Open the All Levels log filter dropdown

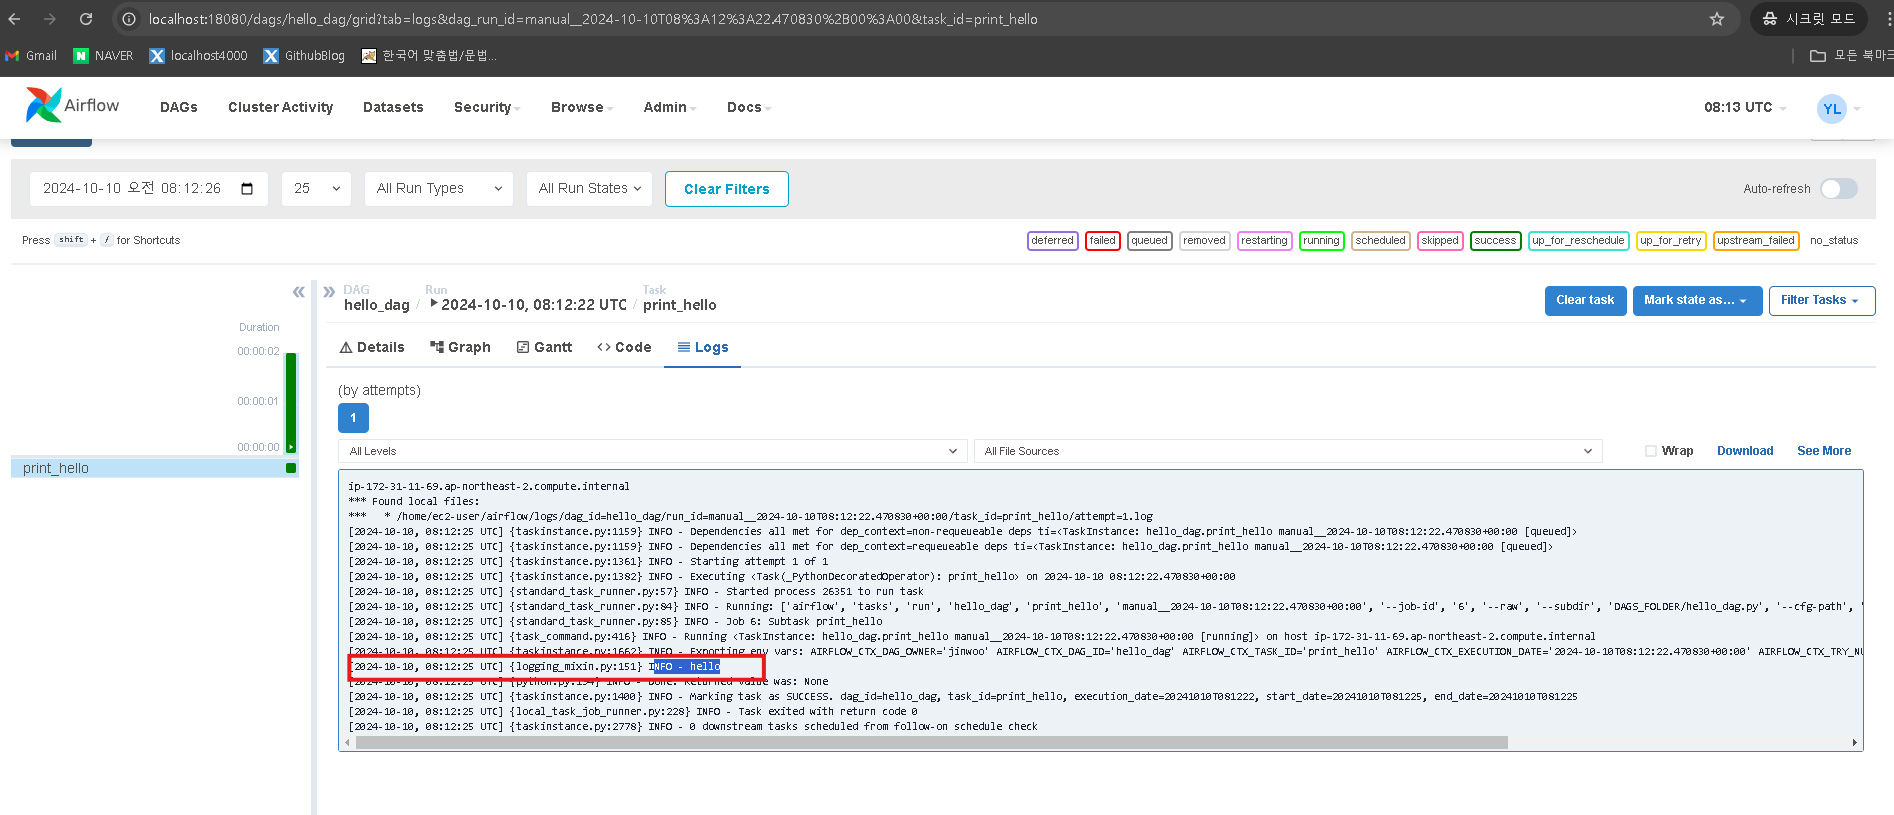click(653, 451)
